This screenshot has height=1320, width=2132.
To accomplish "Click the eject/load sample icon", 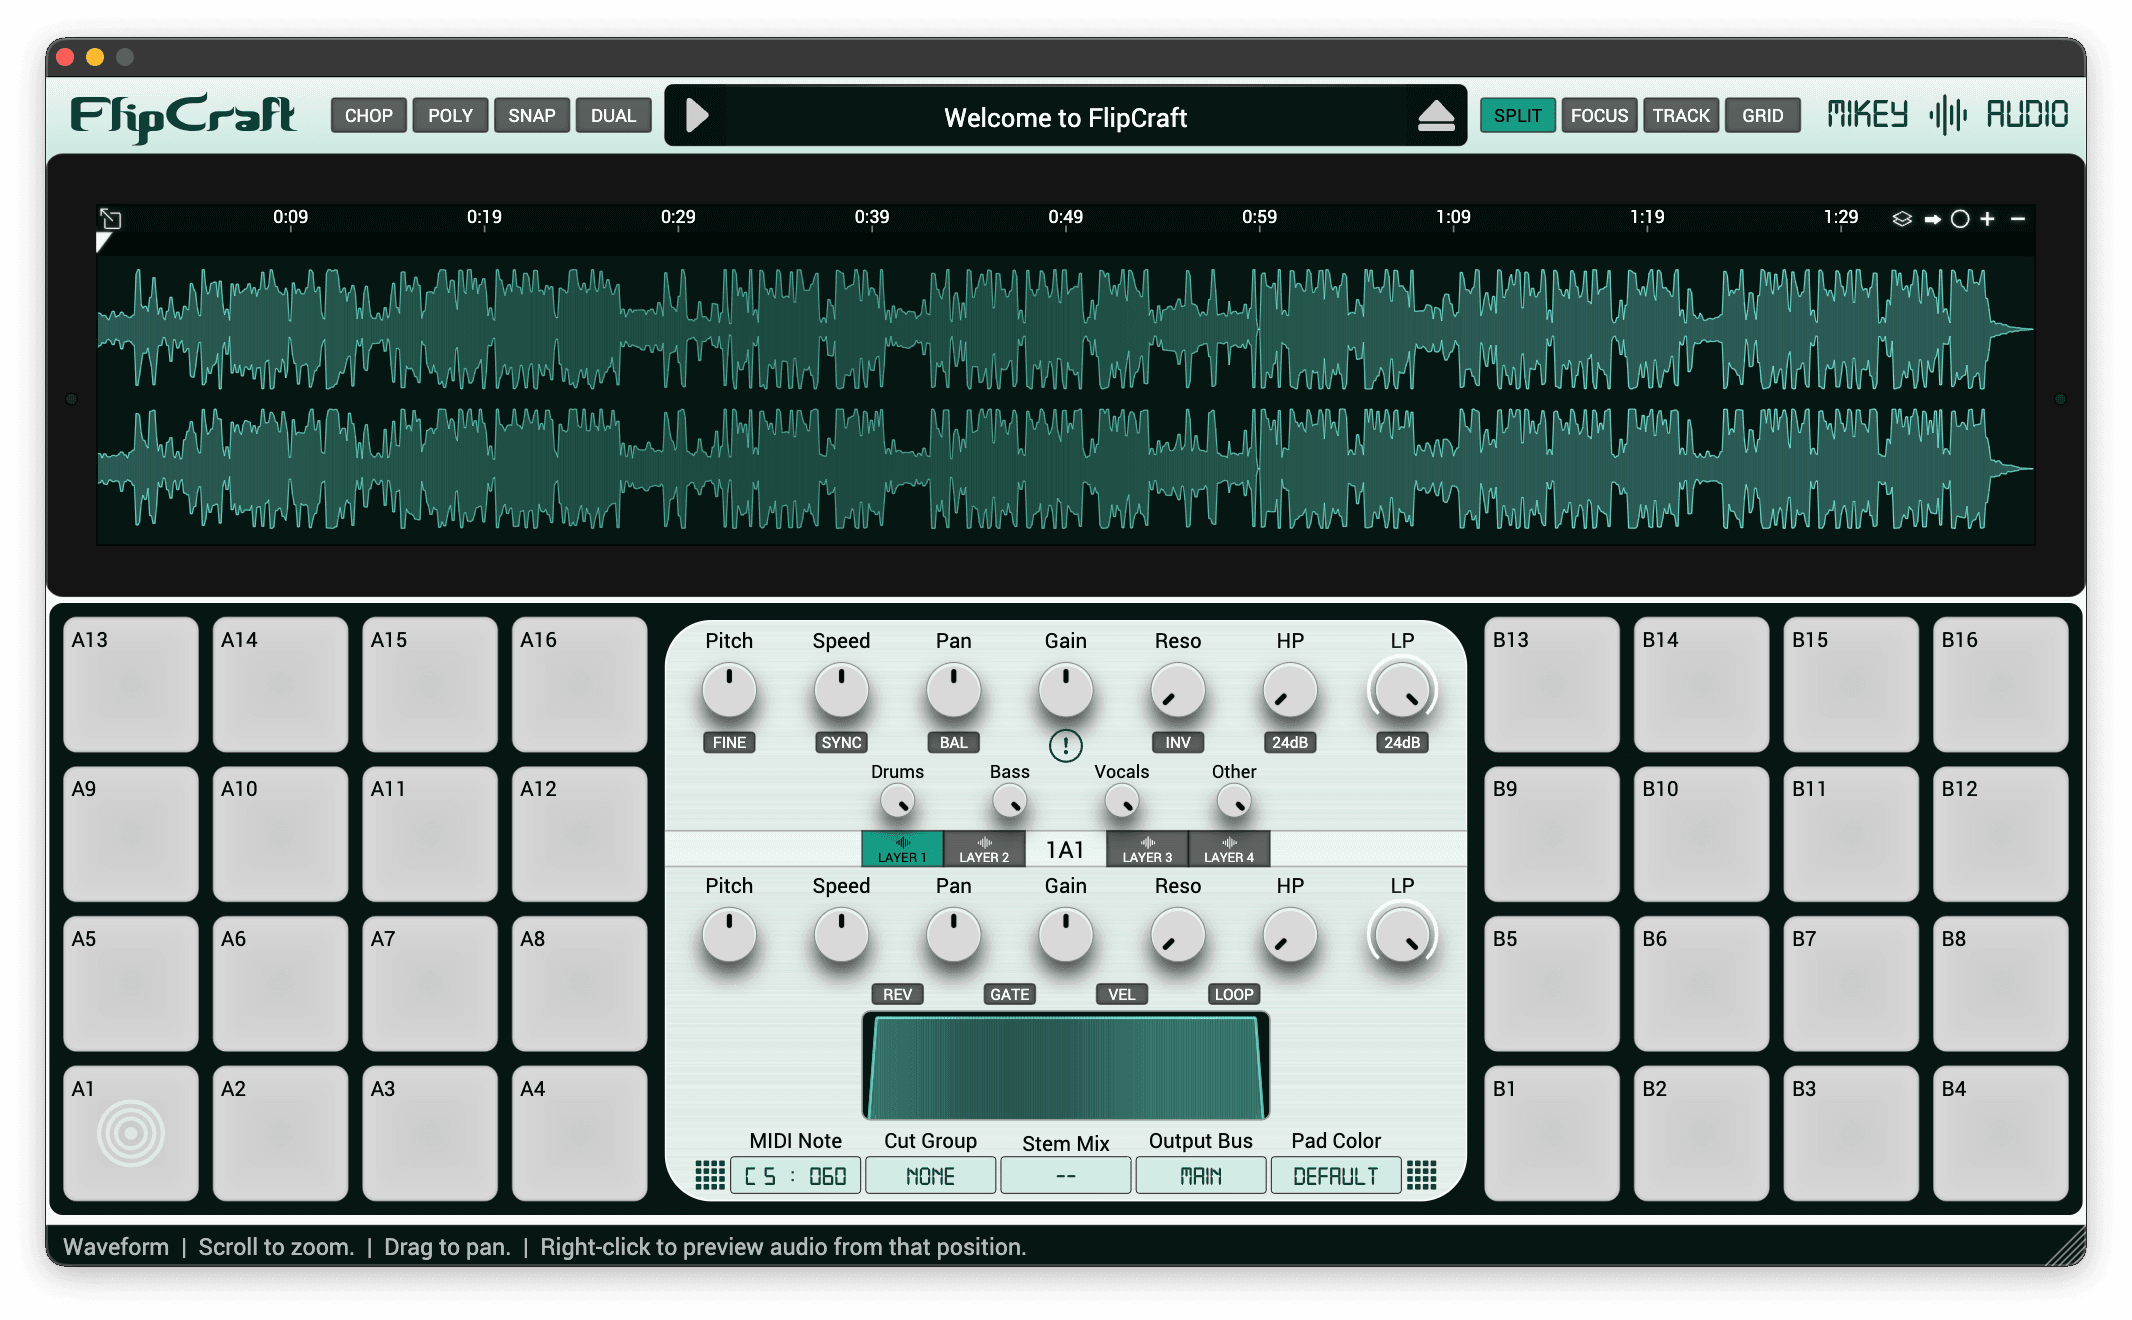I will click(x=1436, y=117).
